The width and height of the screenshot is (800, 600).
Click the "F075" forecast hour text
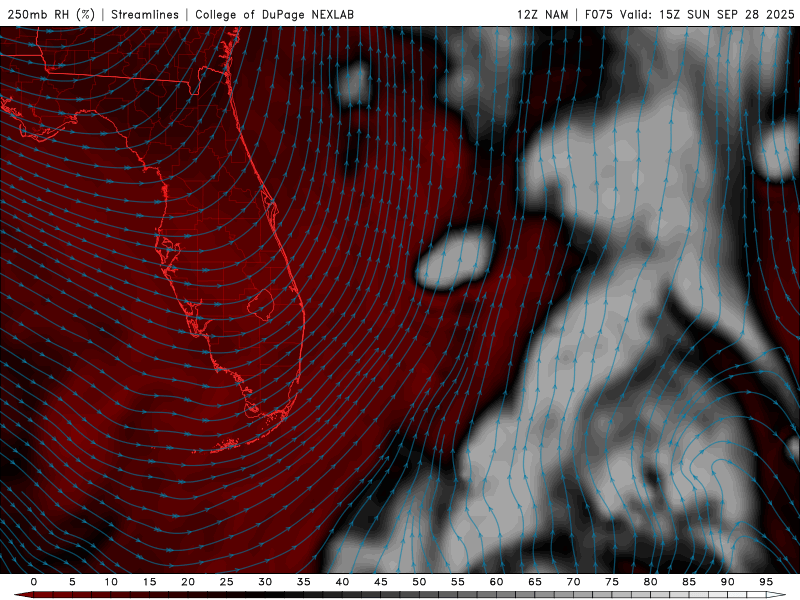(x=598, y=14)
